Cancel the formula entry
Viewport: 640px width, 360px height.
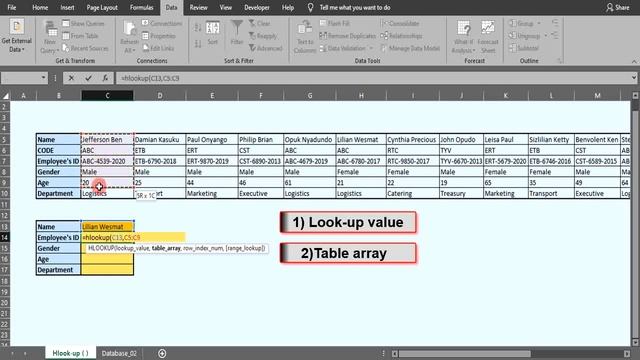(71, 78)
